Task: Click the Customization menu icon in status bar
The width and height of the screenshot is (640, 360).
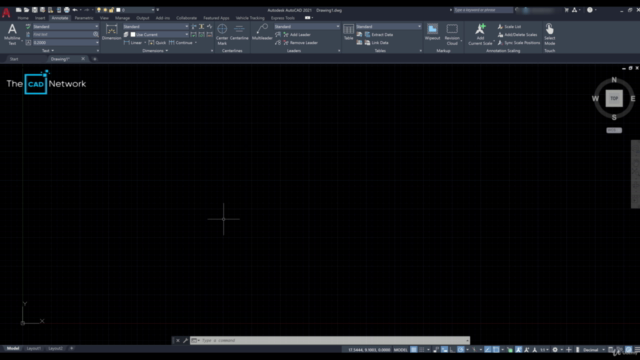Action: click(637, 350)
